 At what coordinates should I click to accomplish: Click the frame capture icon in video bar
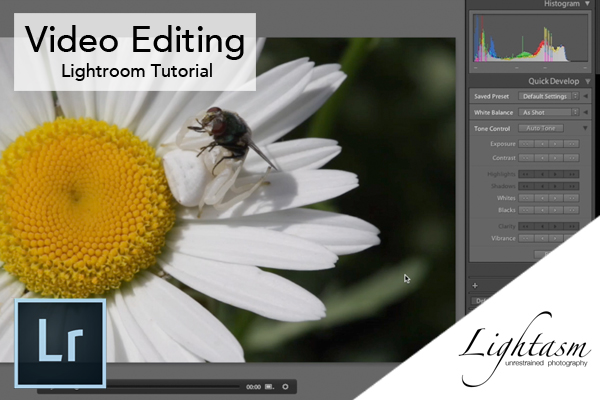pos(269,387)
